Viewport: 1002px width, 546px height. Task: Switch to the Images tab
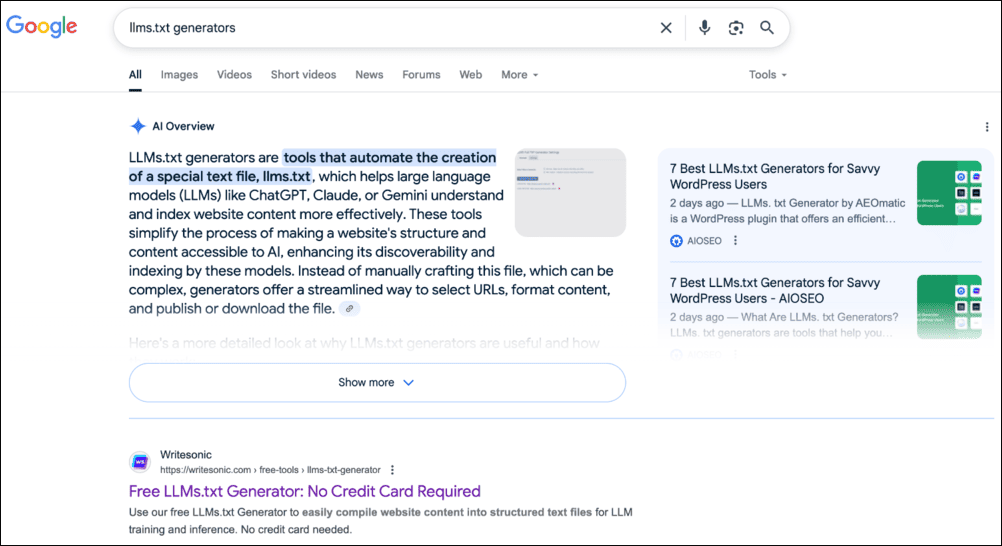[x=179, y=75]
